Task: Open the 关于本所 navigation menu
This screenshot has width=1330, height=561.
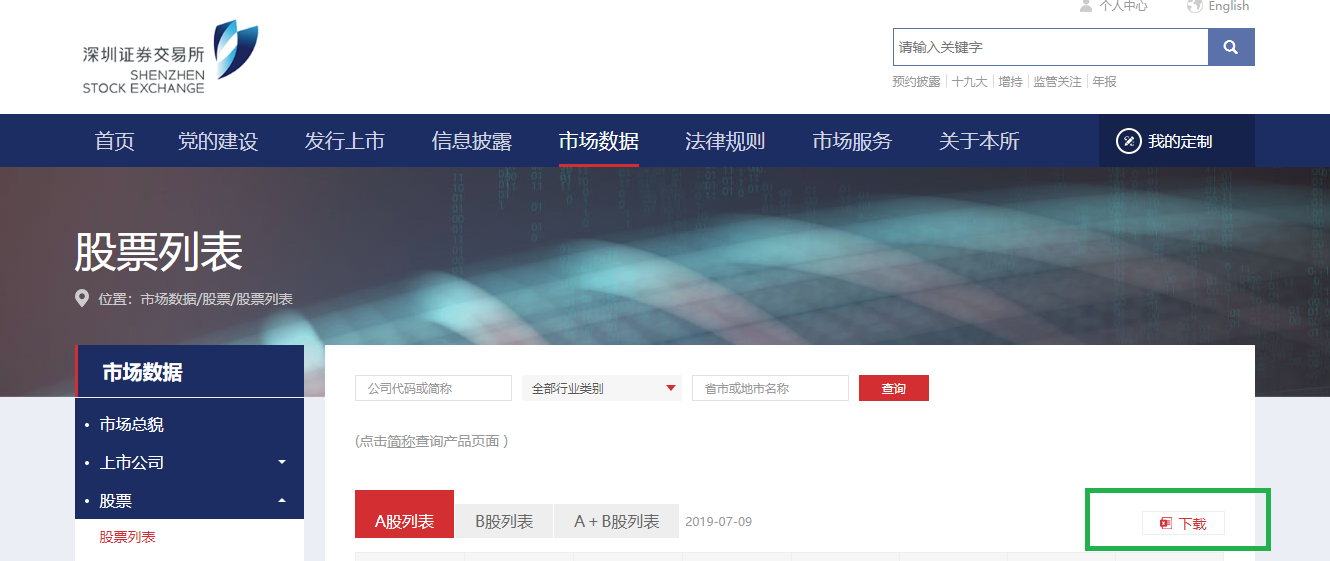Action: (979, 141)
